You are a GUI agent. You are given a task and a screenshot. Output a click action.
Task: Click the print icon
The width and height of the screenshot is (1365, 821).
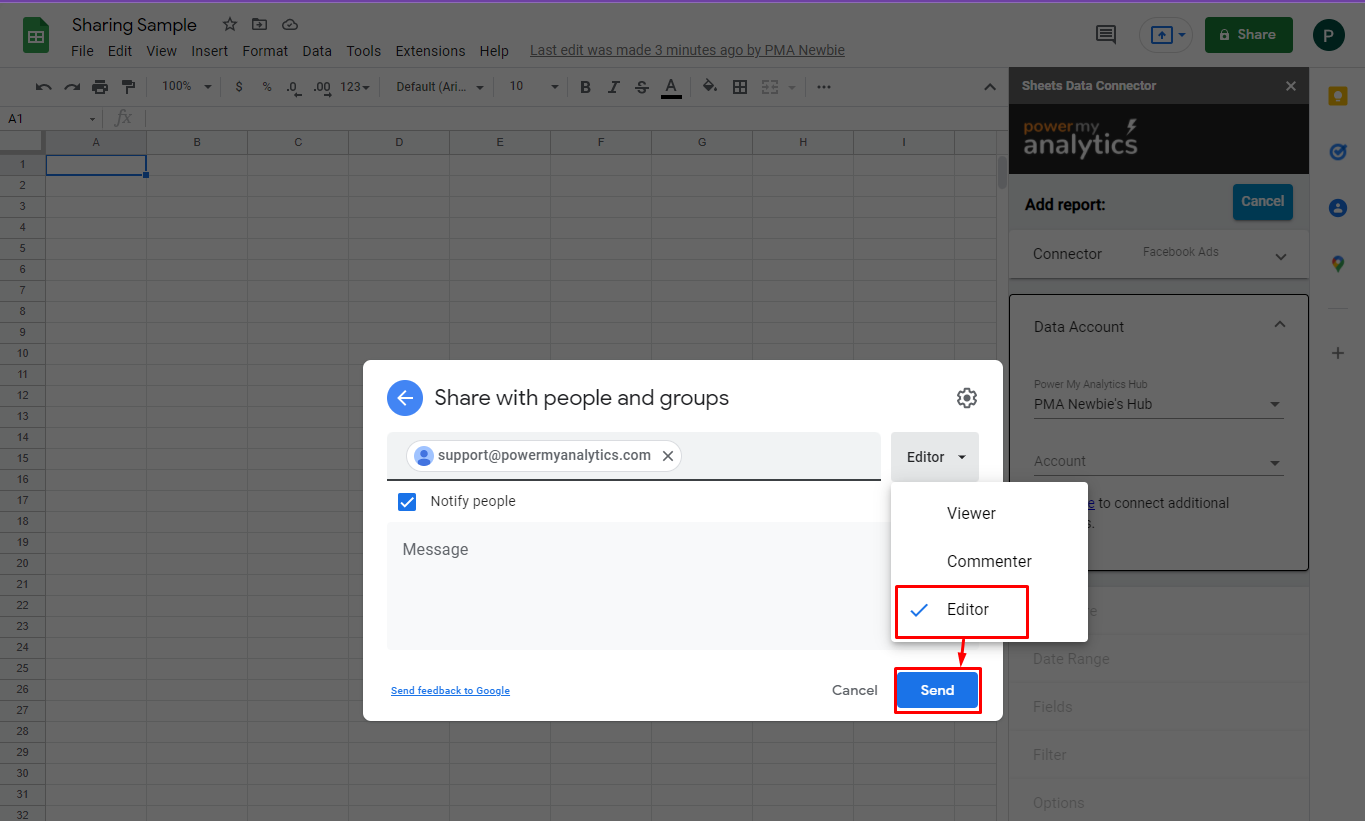100,87
